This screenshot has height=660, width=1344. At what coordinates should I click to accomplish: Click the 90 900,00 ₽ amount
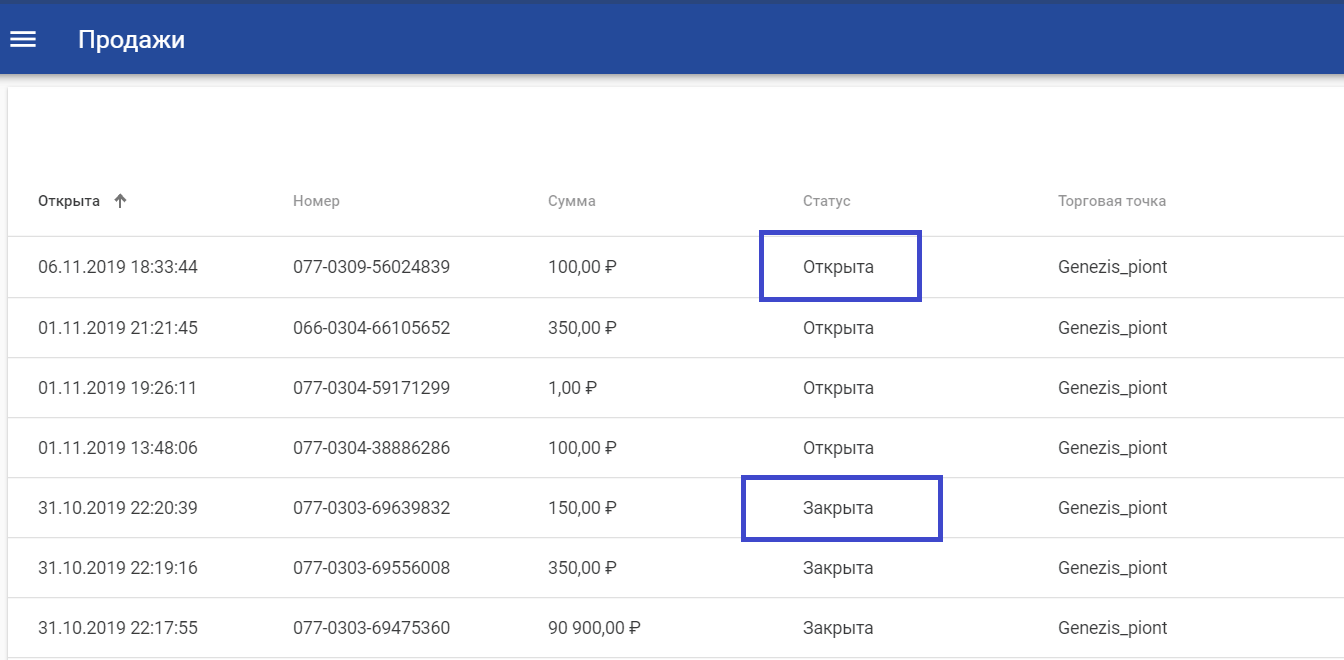pyautogui.click(x=594, y=628)
